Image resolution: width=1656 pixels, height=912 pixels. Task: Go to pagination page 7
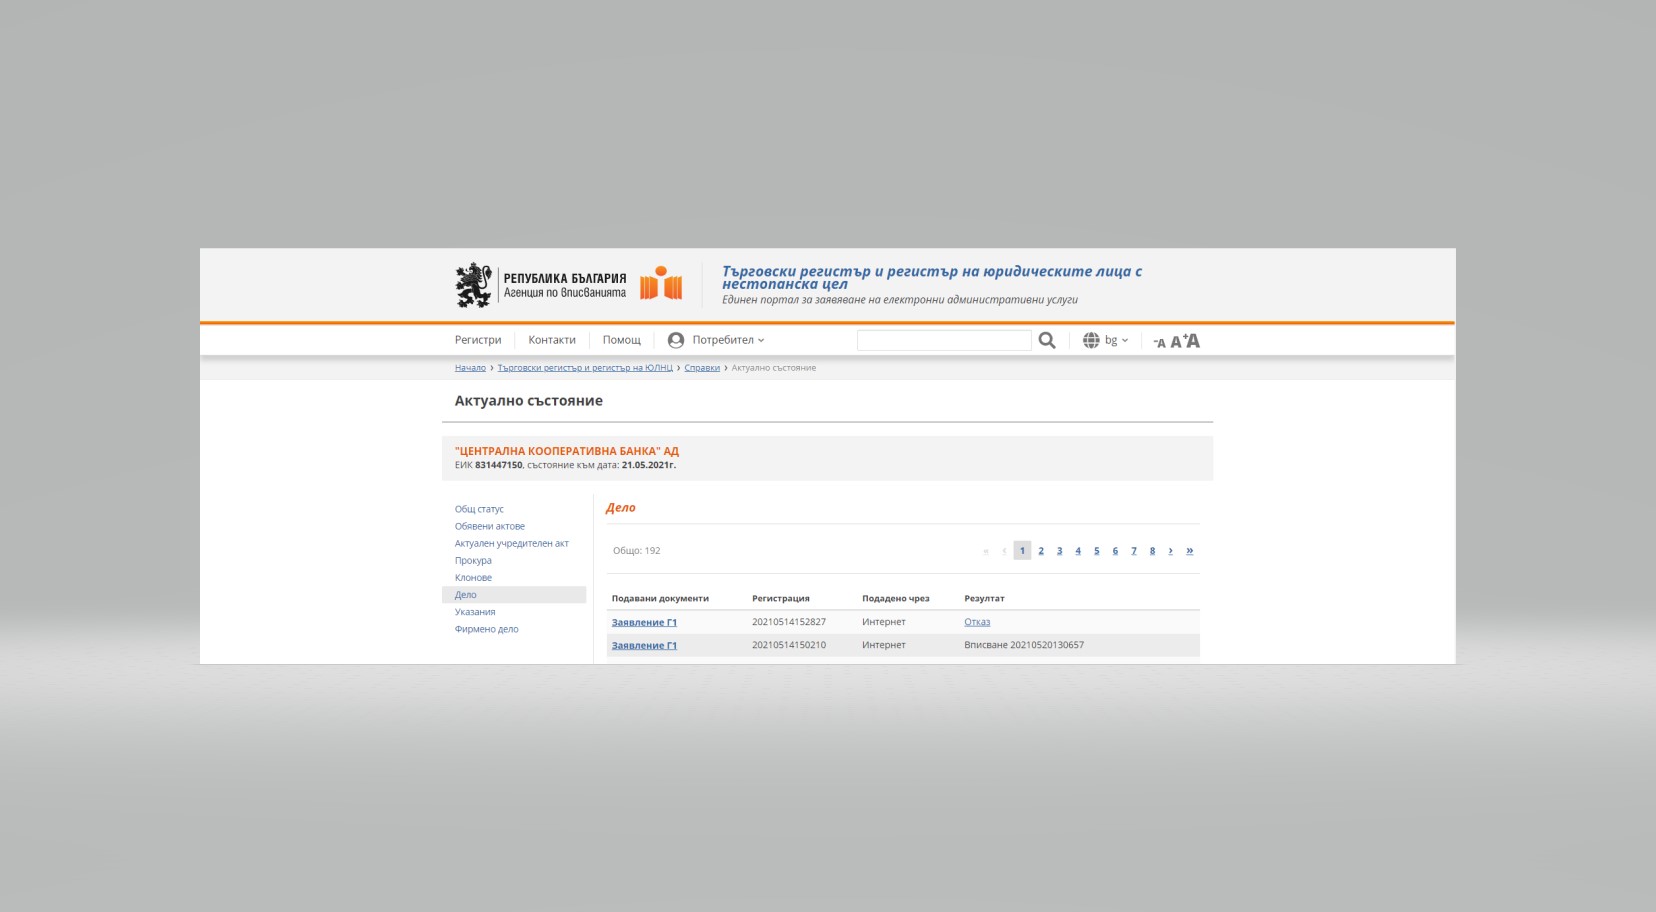point(1134,551)
